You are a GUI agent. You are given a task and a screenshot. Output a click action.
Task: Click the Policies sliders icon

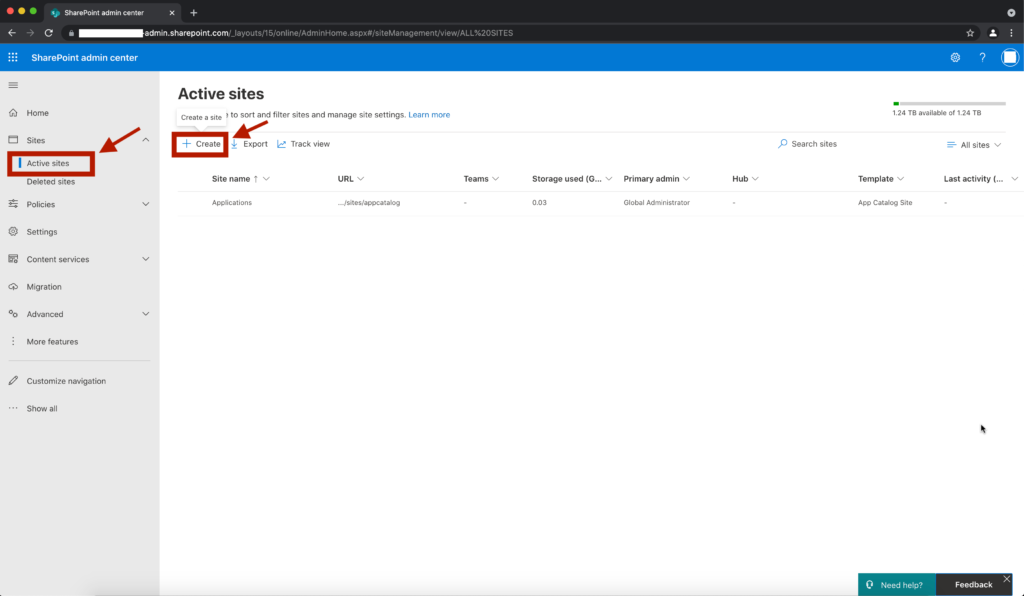(13, 204)
